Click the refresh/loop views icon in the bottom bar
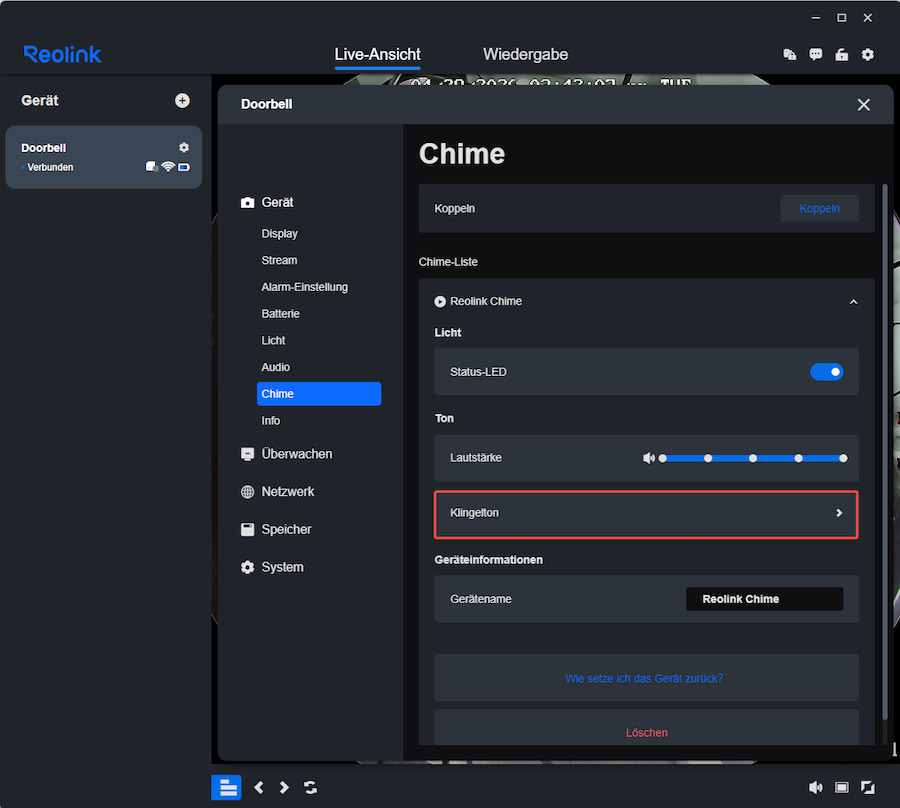Viewport: 900px width, 808px height. 311,787
